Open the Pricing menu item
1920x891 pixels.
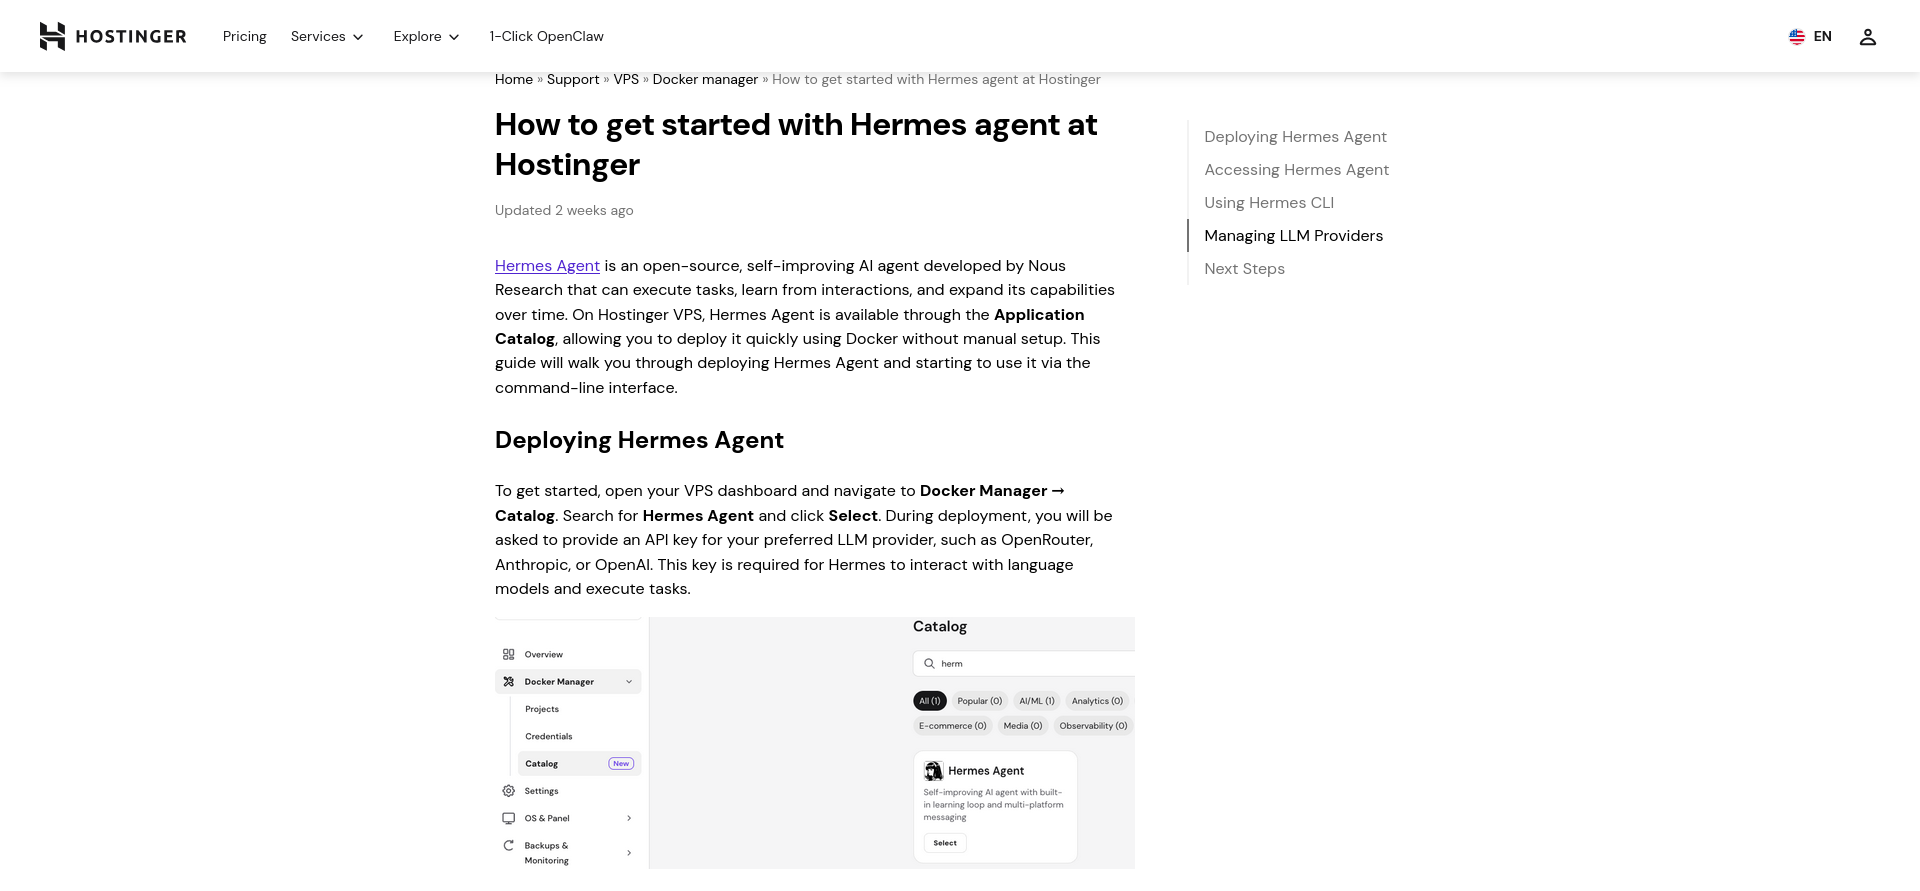(245, 37)
